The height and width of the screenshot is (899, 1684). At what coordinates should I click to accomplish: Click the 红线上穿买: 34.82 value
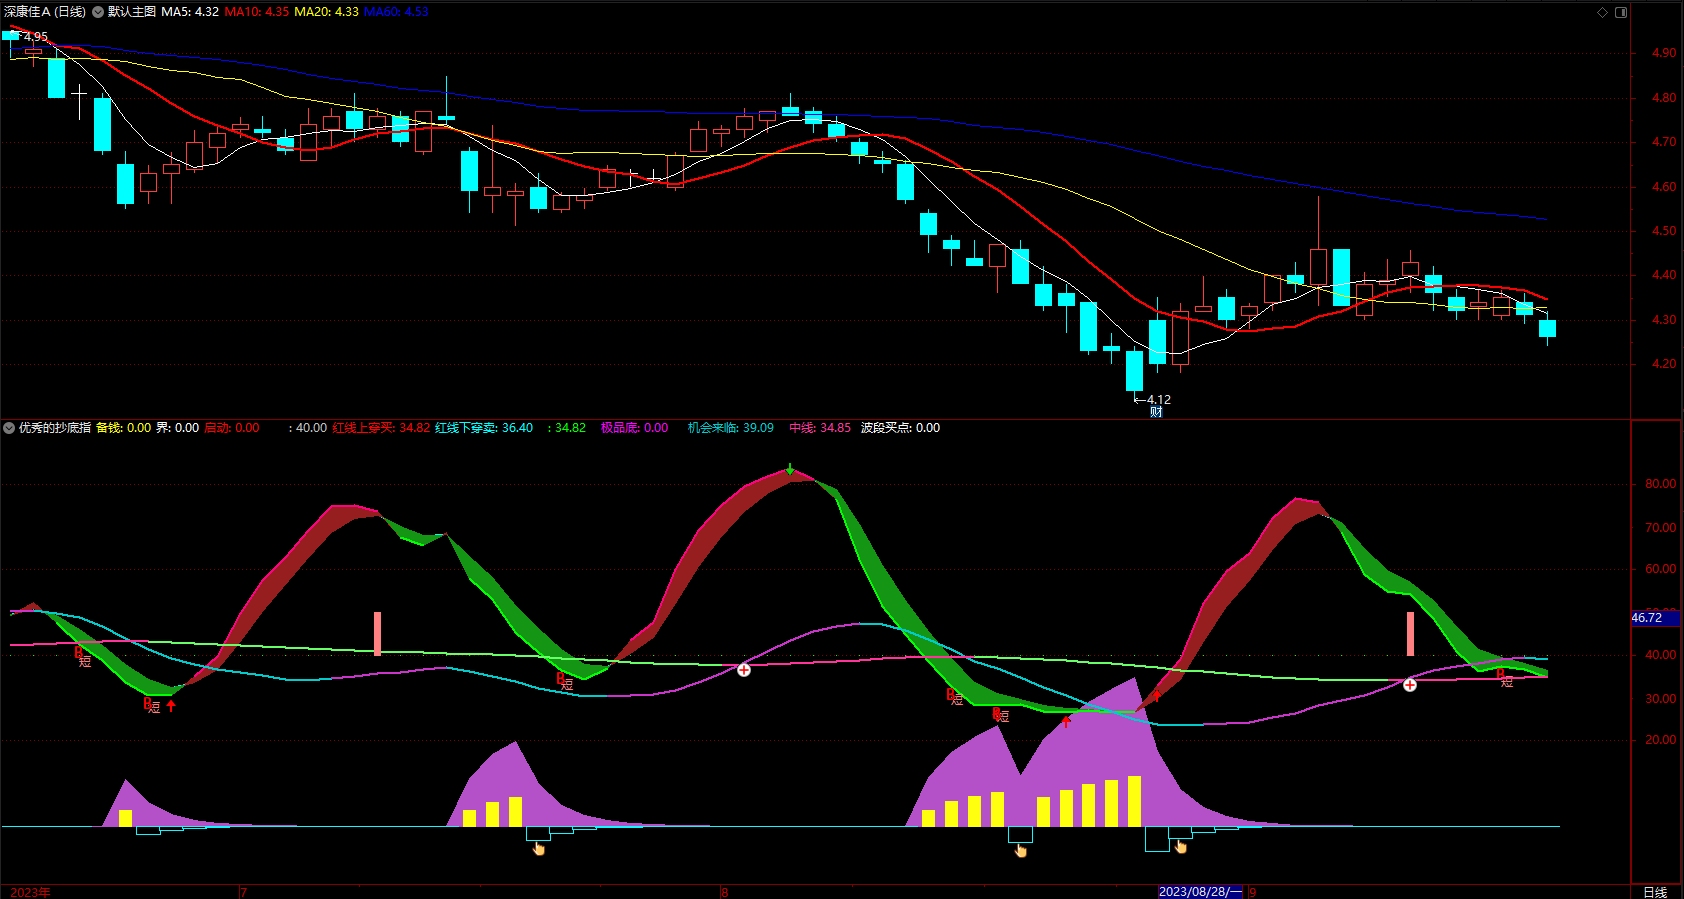tap(382, 428)
